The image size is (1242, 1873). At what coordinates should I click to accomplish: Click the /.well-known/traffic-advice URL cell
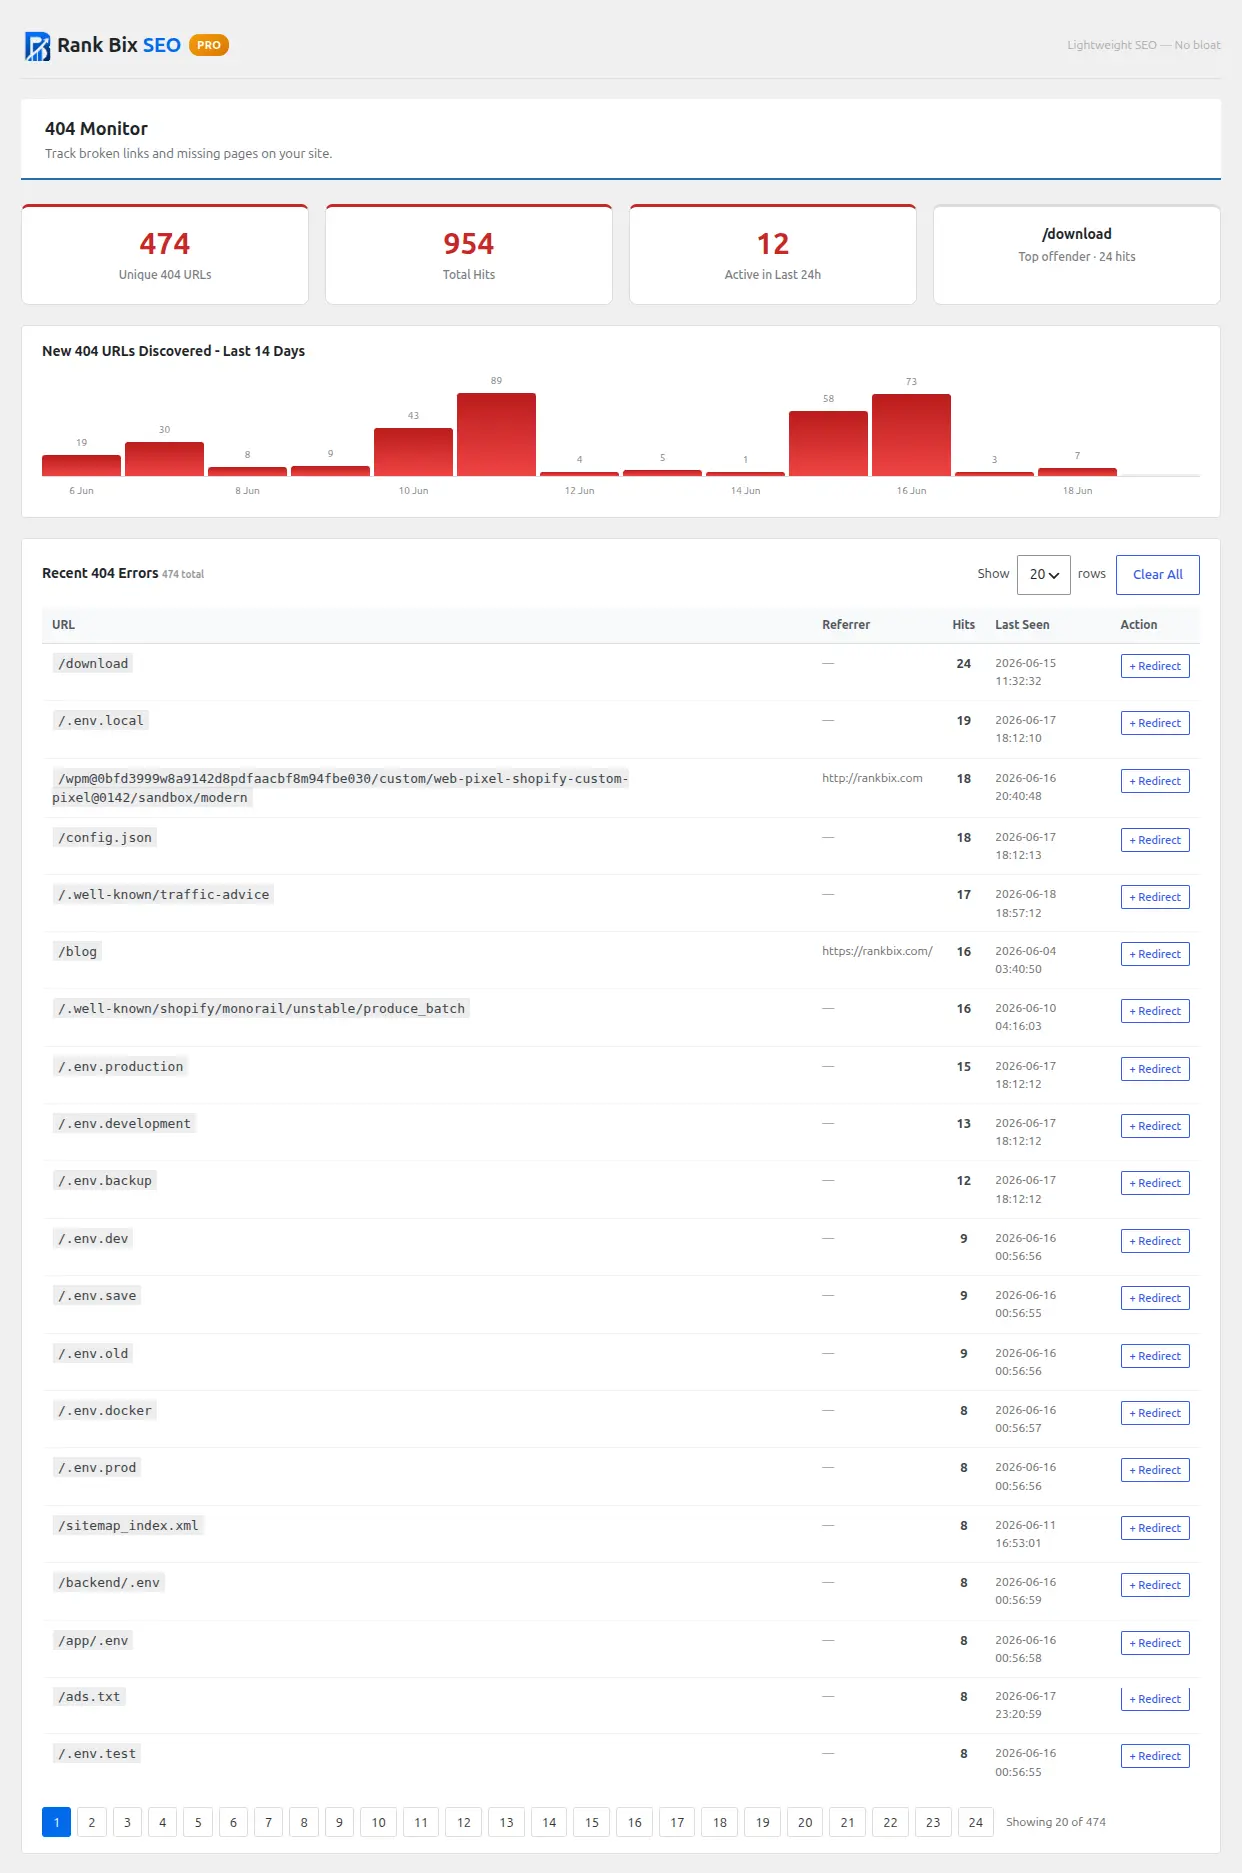163,895
